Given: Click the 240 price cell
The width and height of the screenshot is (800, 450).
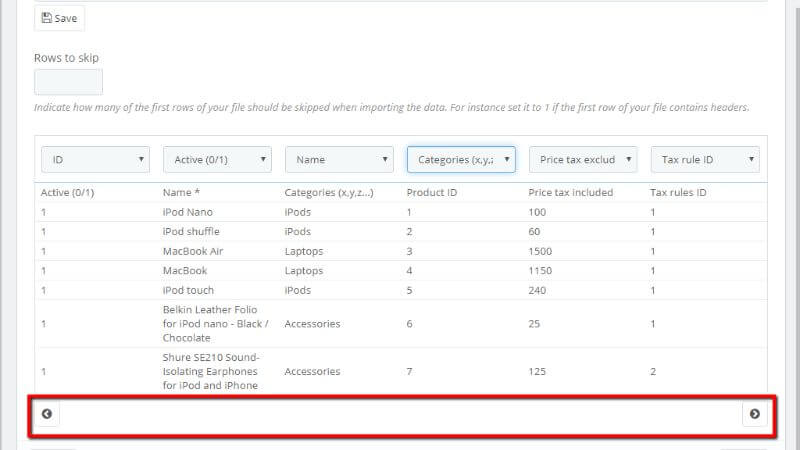Looking at the screenshot, I should pyautogui.click(x=537, y=290).
